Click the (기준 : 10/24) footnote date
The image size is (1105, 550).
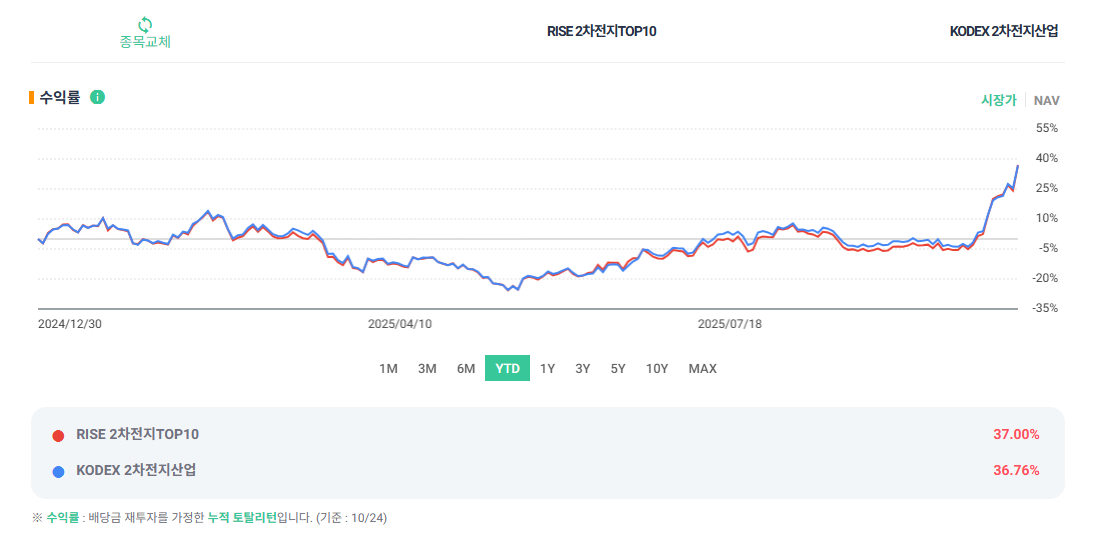[x=350, y=518]
